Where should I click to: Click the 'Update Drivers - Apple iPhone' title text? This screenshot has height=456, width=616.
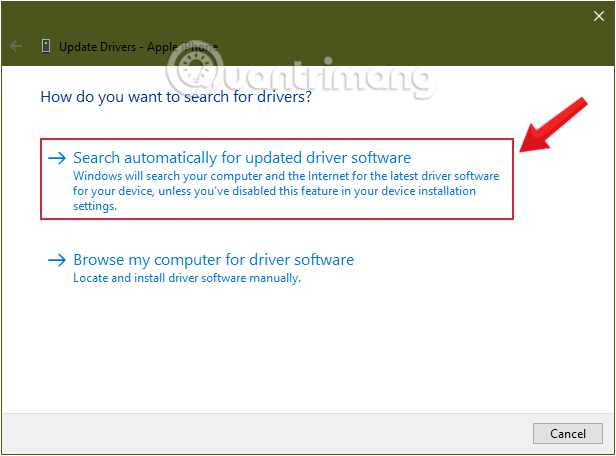pyautogui.click(x=138, y=47)
